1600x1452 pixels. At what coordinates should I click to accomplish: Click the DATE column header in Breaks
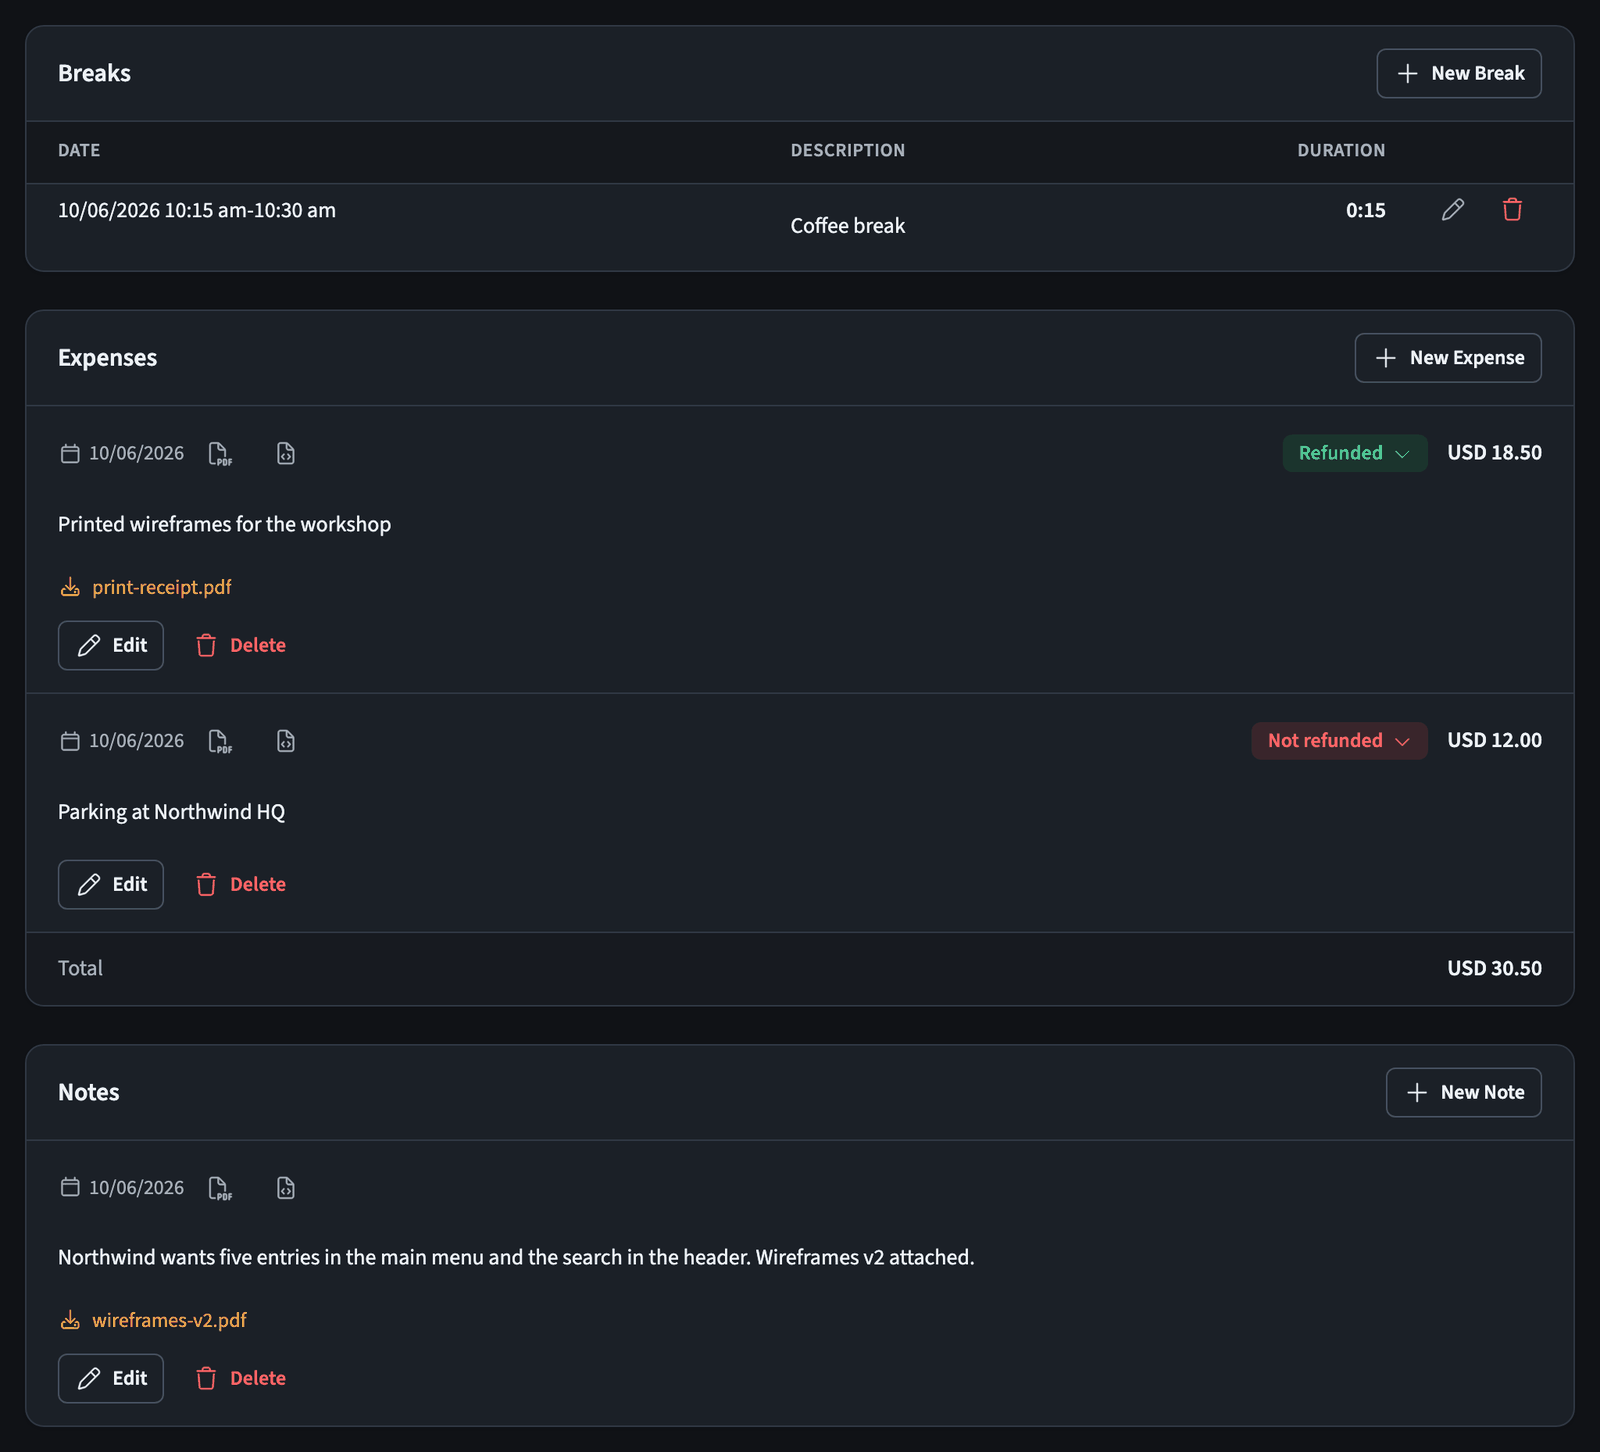tap(79, 150)
